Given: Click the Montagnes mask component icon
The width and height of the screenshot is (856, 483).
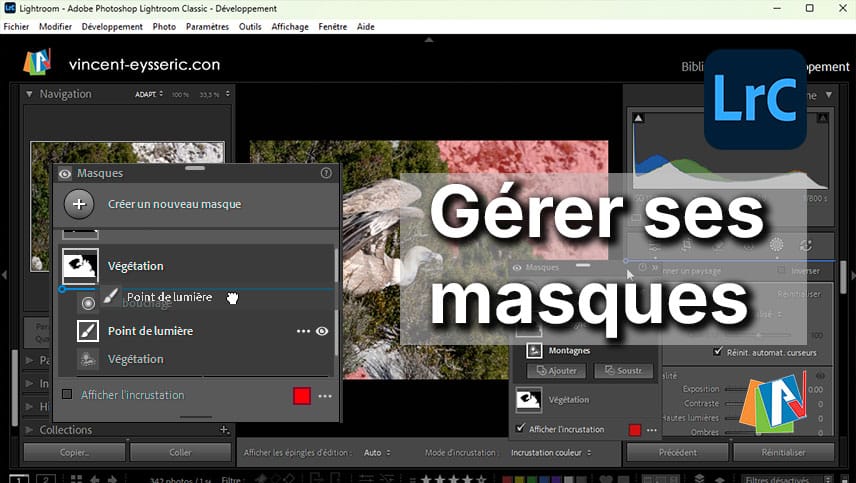Looking at the screenshot, I should pos(533,350).
